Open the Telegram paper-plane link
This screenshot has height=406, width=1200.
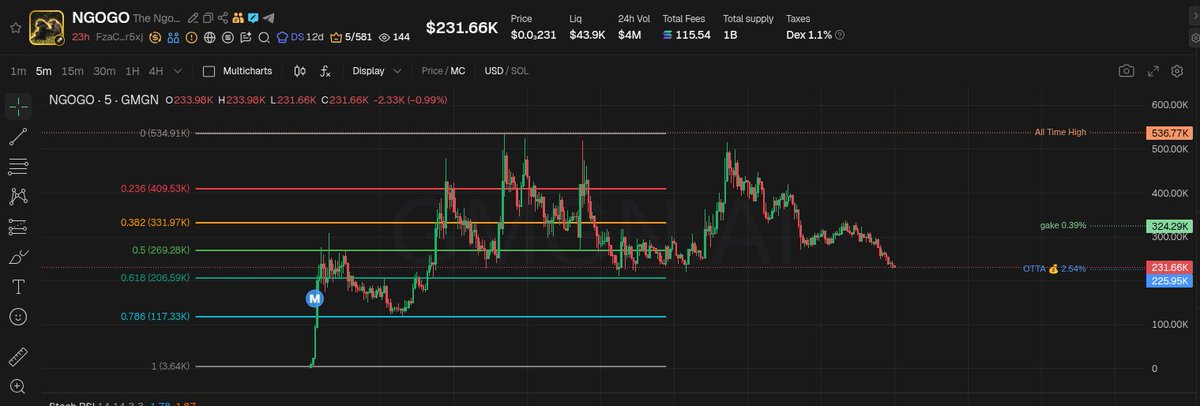(268, 18)
